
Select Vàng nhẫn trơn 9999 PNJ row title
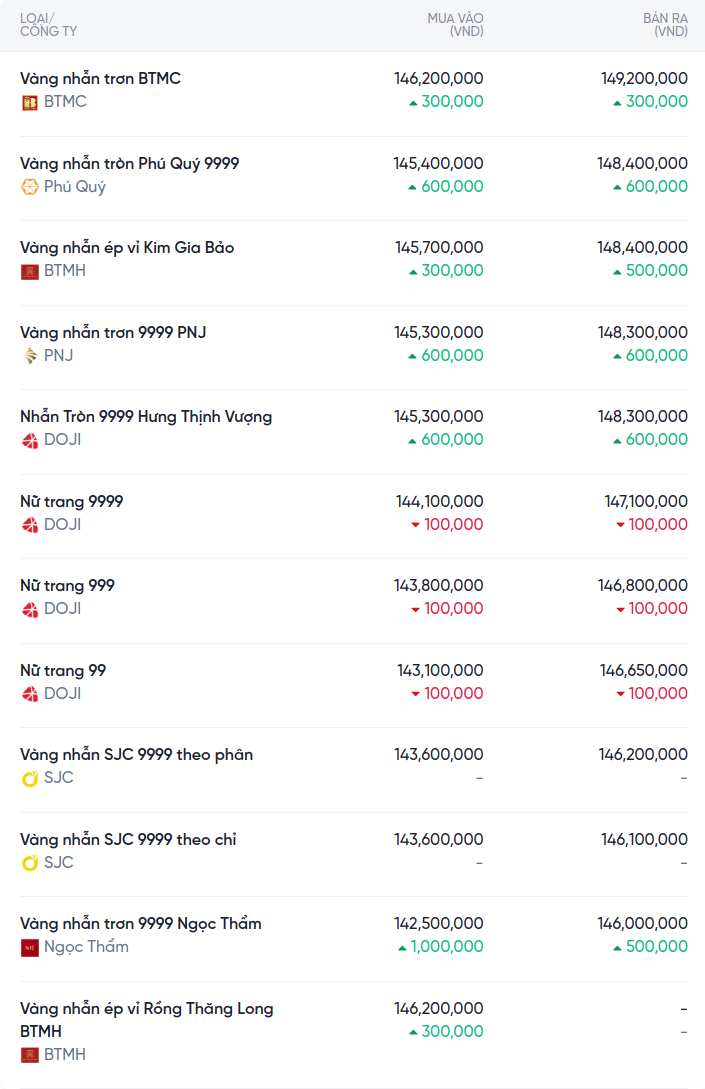tap(113, 332)
